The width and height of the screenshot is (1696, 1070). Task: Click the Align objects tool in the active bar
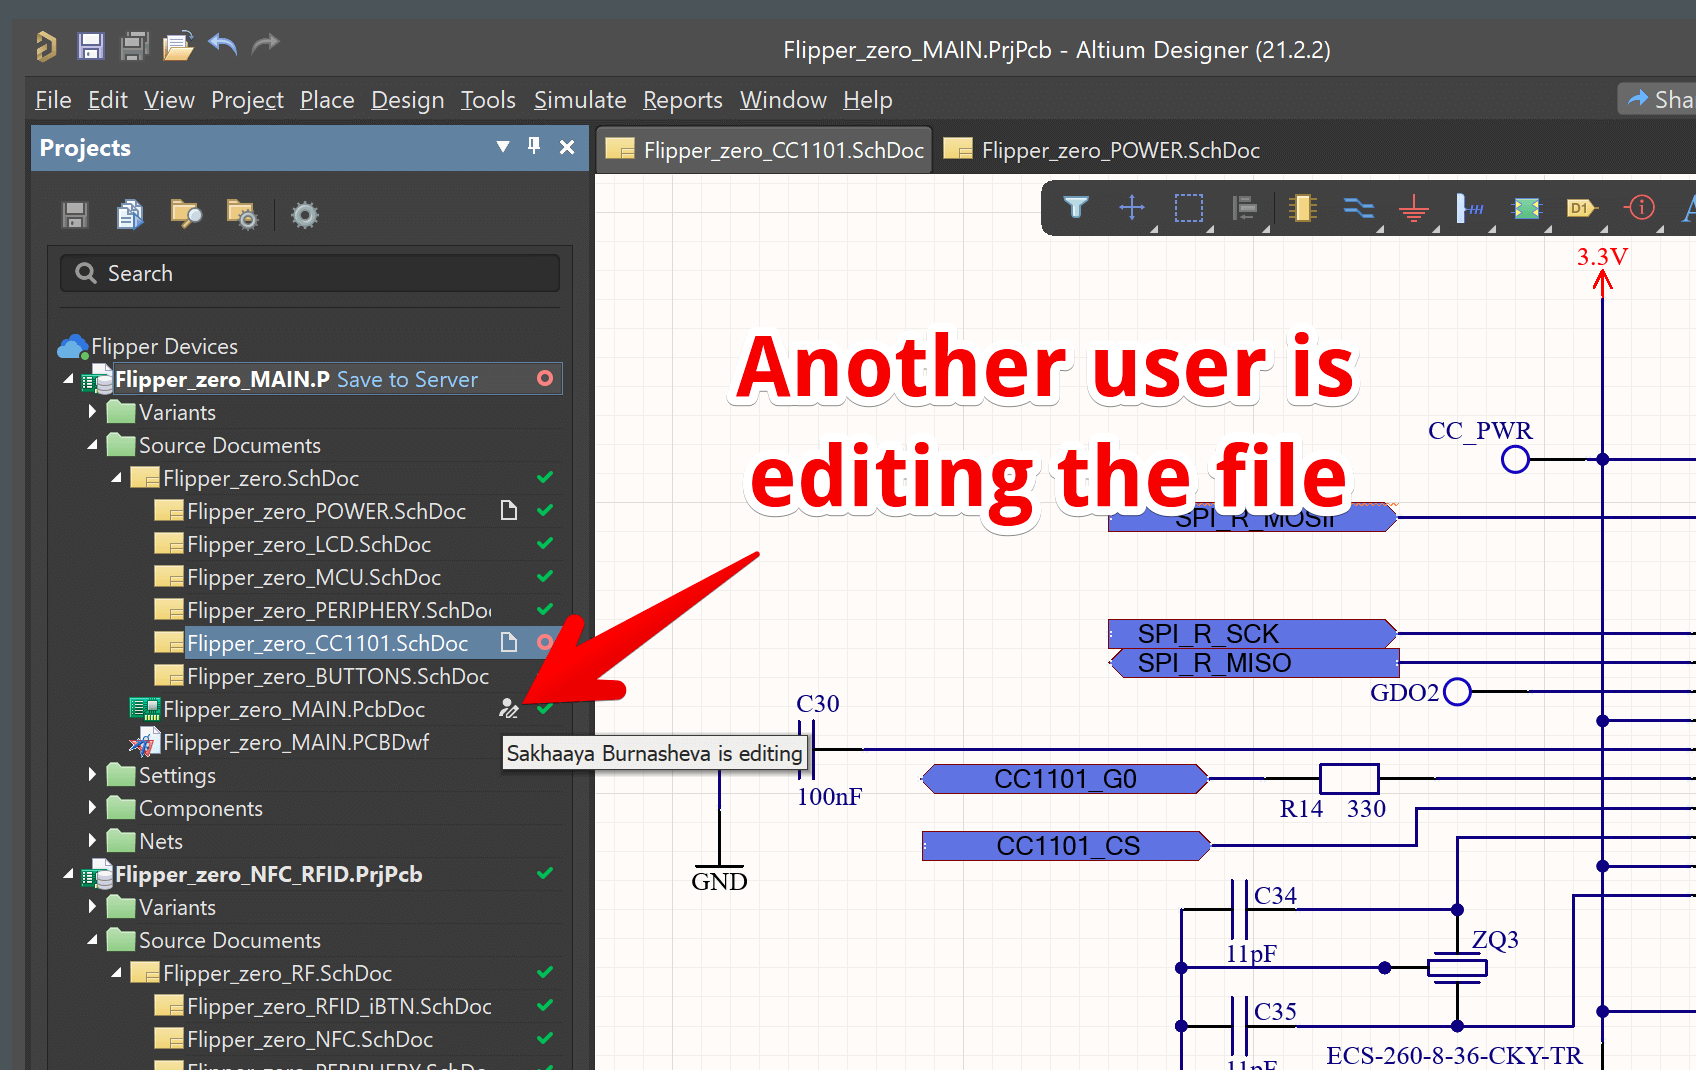pyautogui.click(x=1245, y=208)
